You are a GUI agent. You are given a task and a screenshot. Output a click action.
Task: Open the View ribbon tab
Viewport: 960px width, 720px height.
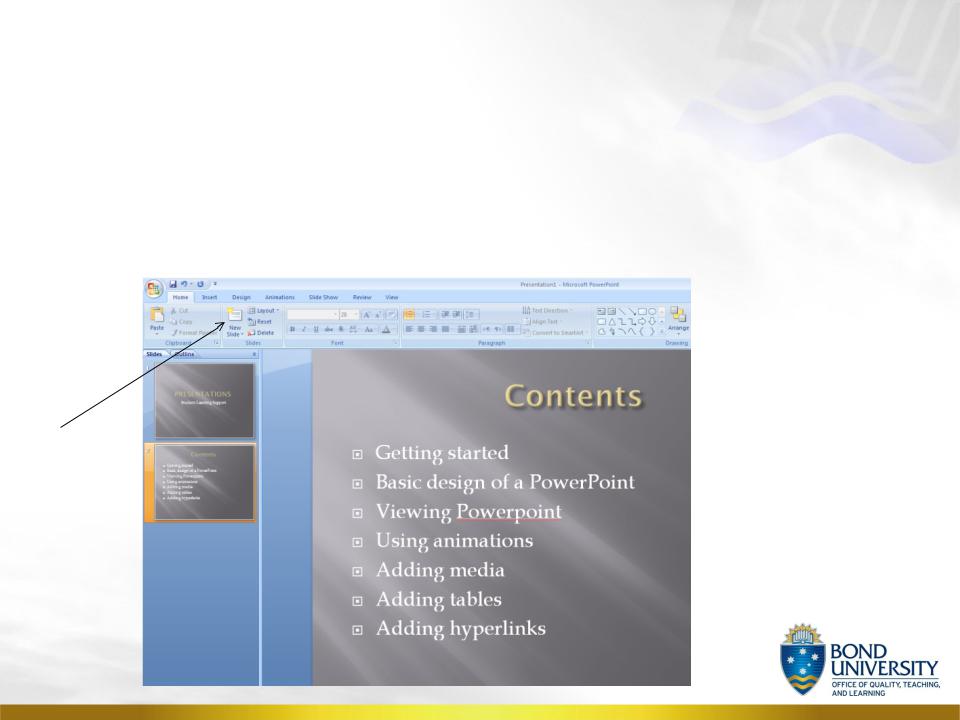(x=392, y=298)
